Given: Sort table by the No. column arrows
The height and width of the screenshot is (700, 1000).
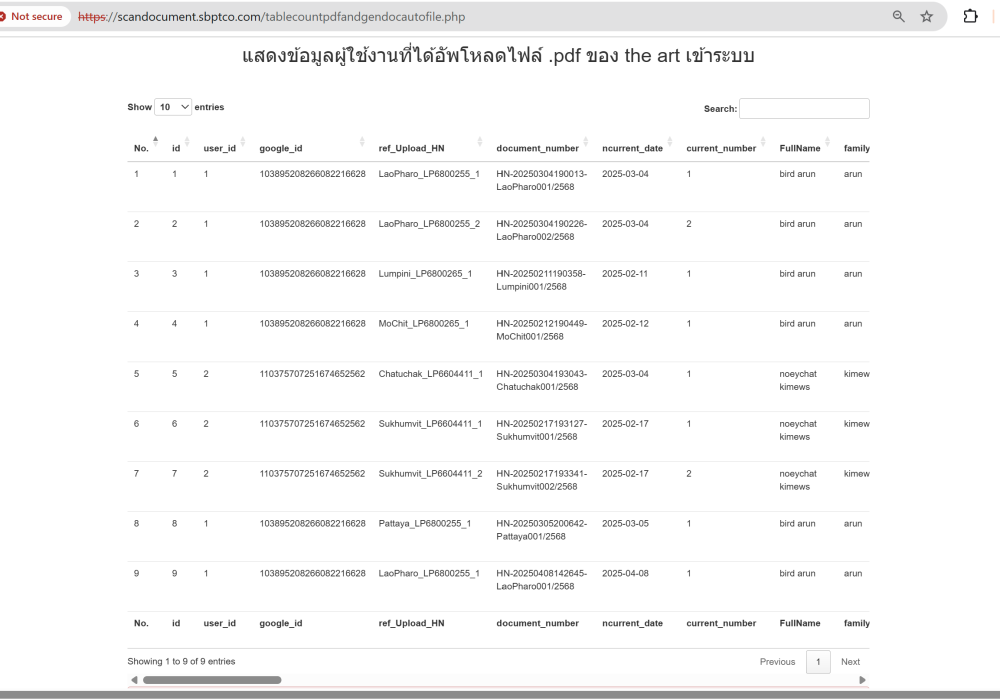Looking at the screenshot, I should click(155, 143).
